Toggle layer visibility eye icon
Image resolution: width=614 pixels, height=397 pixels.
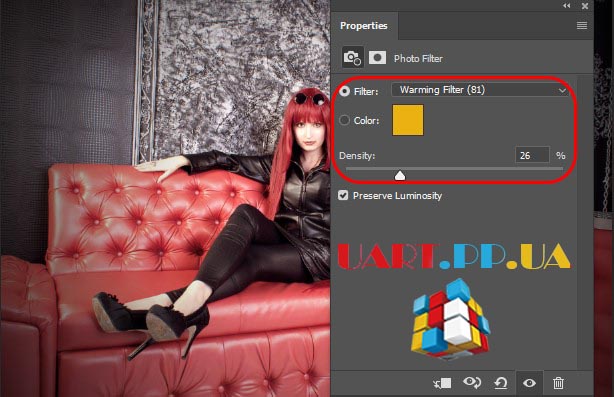pos(529,383)
